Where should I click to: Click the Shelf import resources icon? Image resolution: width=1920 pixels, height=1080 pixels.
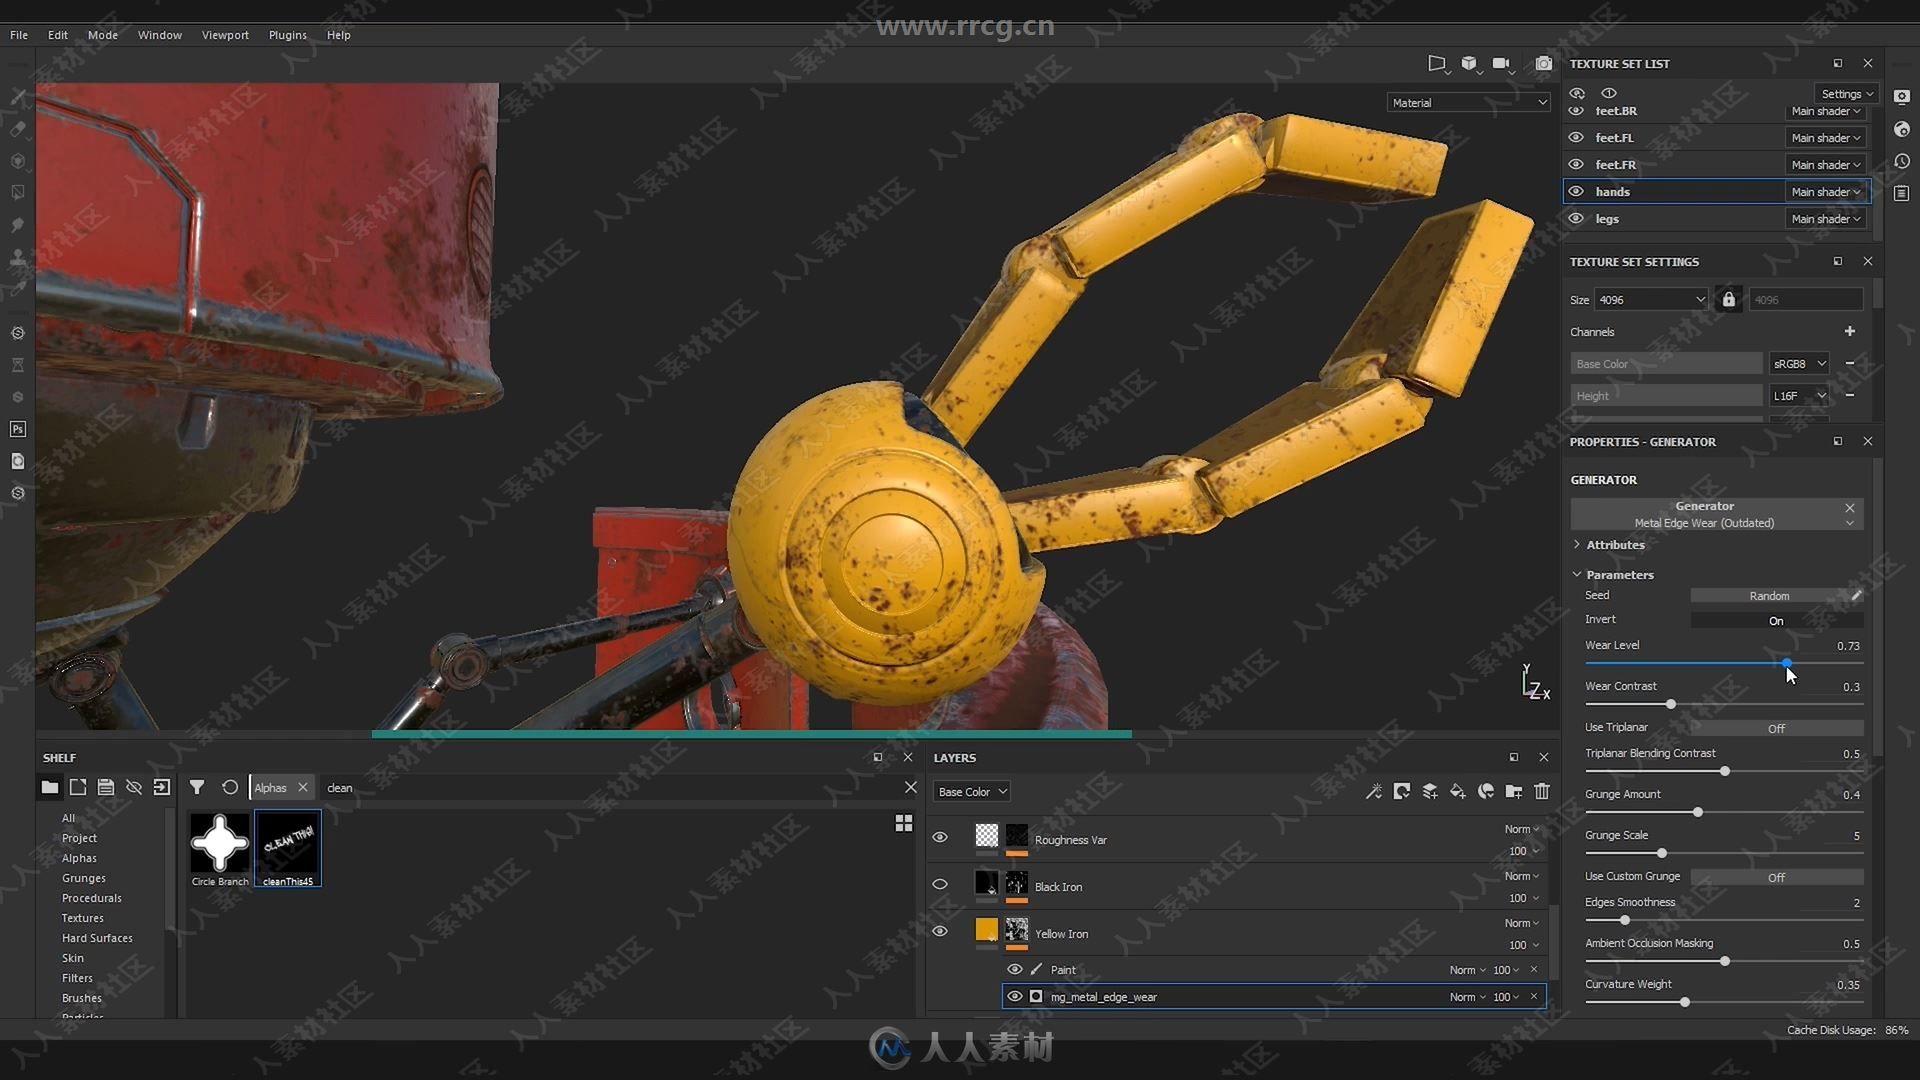pyautogui.click(x=162, y=787)
